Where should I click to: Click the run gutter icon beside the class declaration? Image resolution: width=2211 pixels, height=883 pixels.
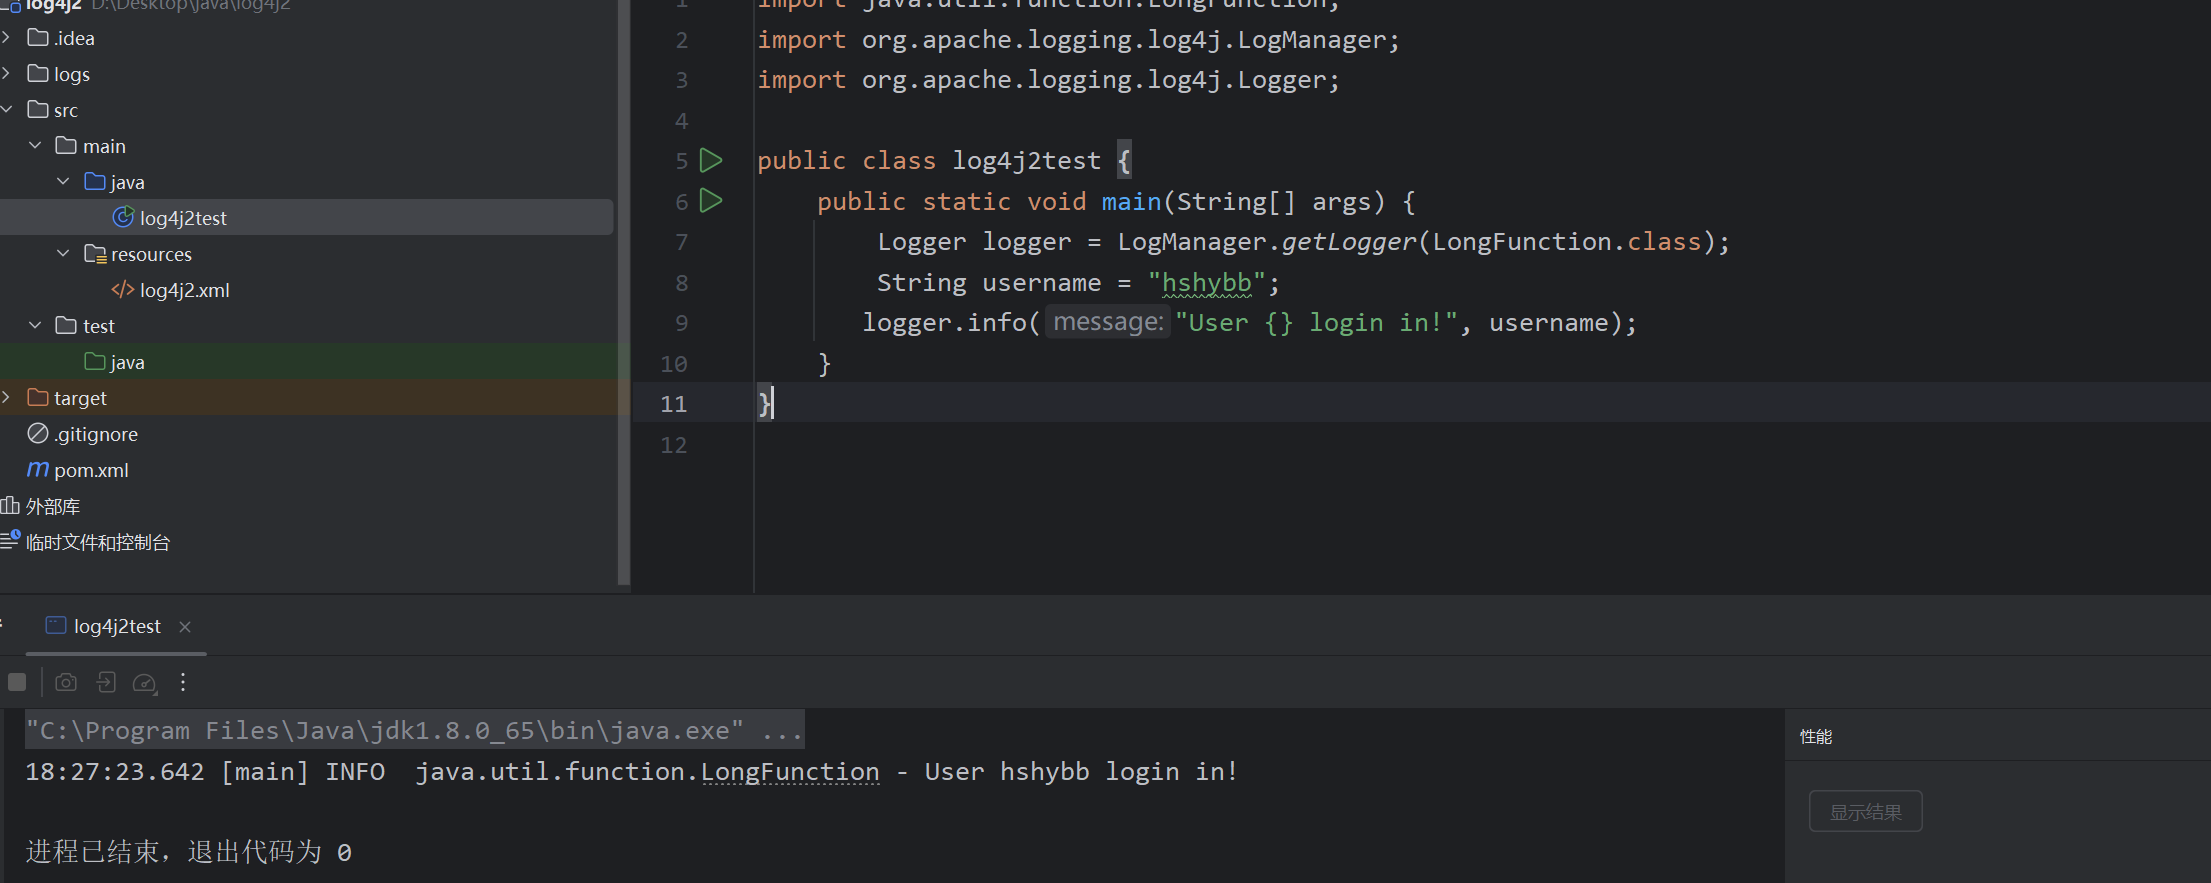[711, 160]
